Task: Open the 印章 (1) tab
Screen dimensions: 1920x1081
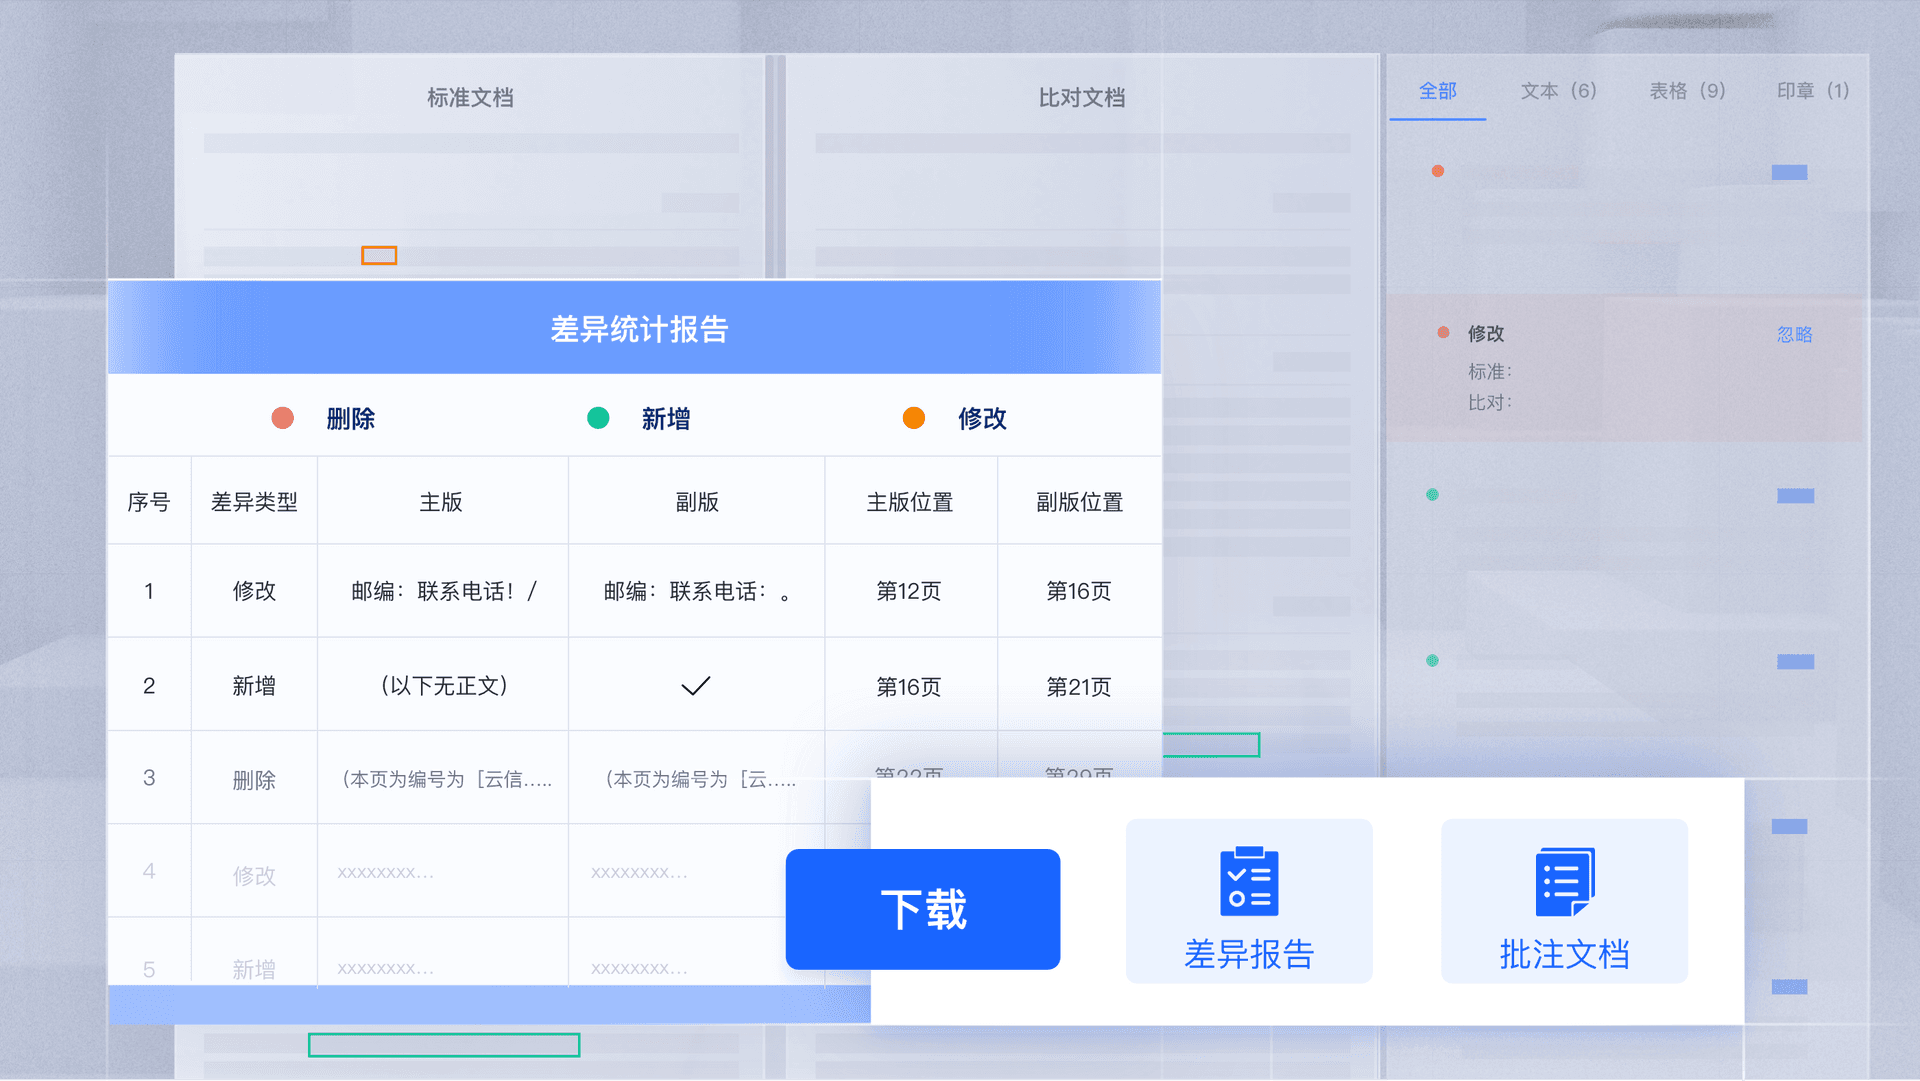Action: click(x=1813, y=91)
